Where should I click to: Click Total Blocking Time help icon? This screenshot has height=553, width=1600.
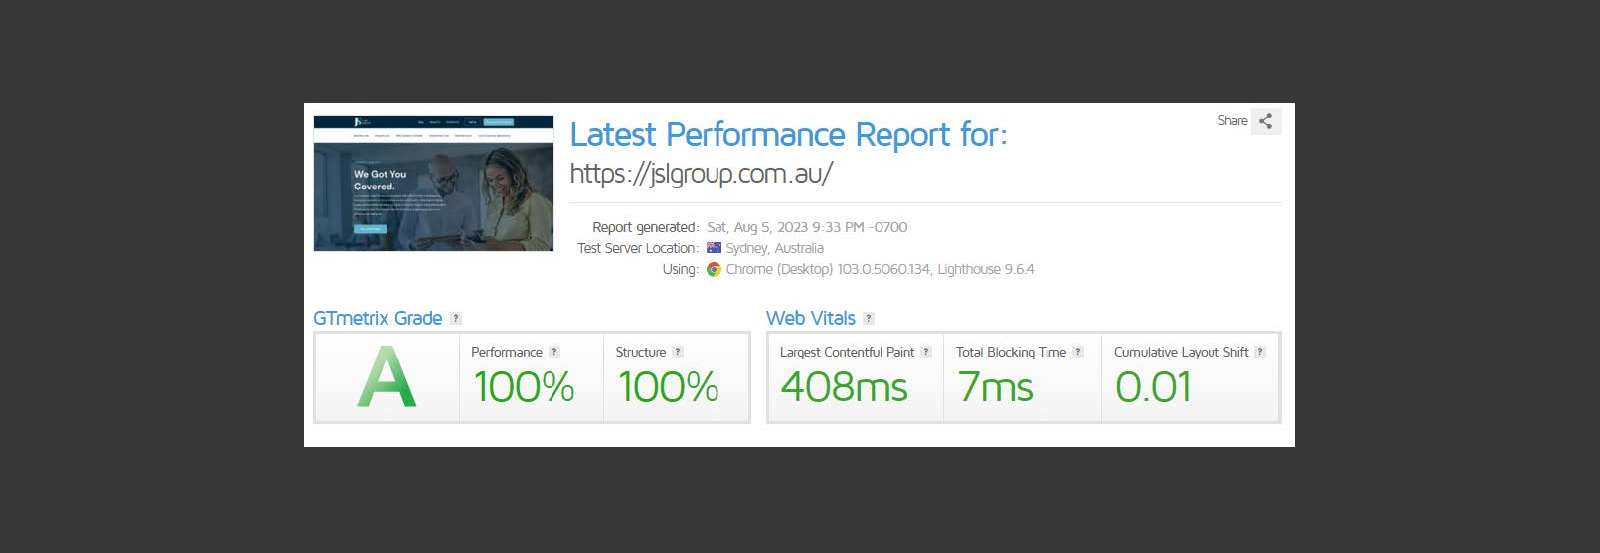(x=1078, y=352)
